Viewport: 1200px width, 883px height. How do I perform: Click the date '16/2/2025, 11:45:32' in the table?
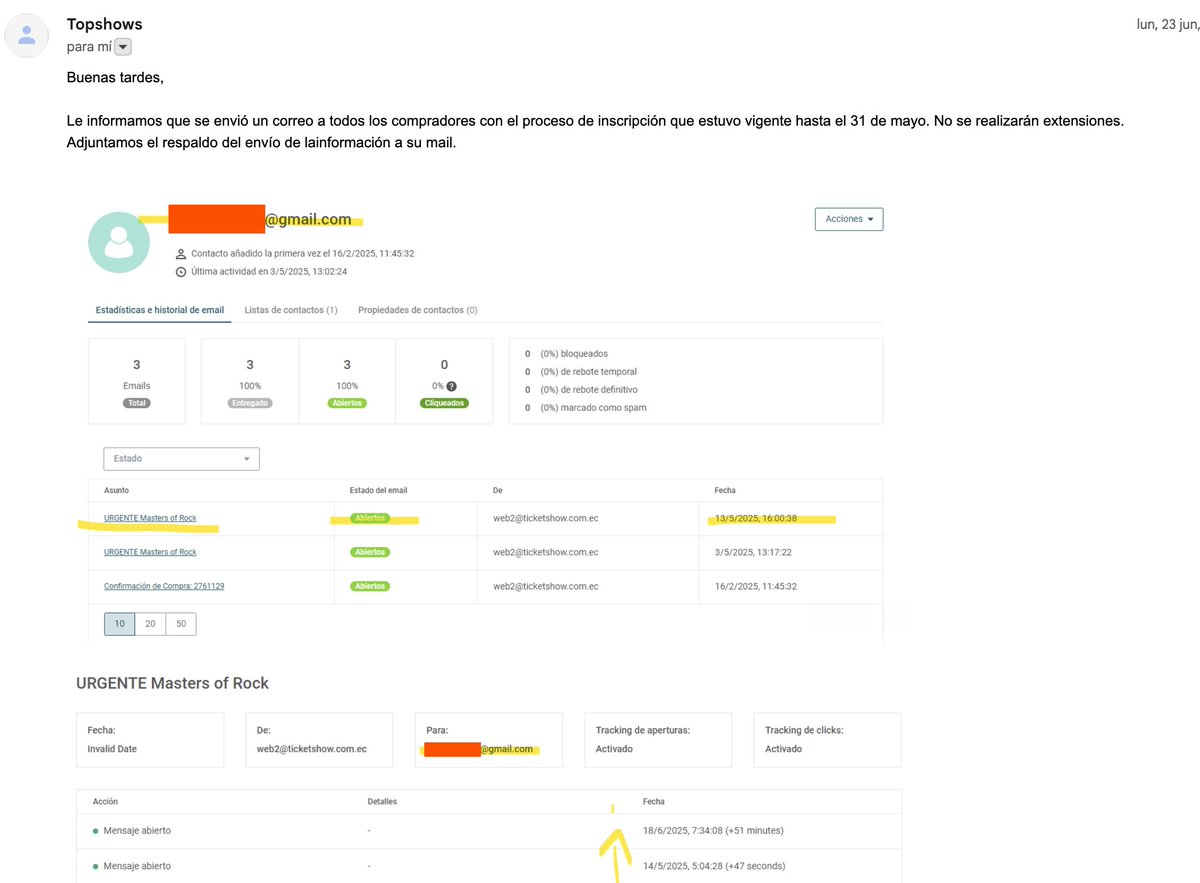coord(755,586)
